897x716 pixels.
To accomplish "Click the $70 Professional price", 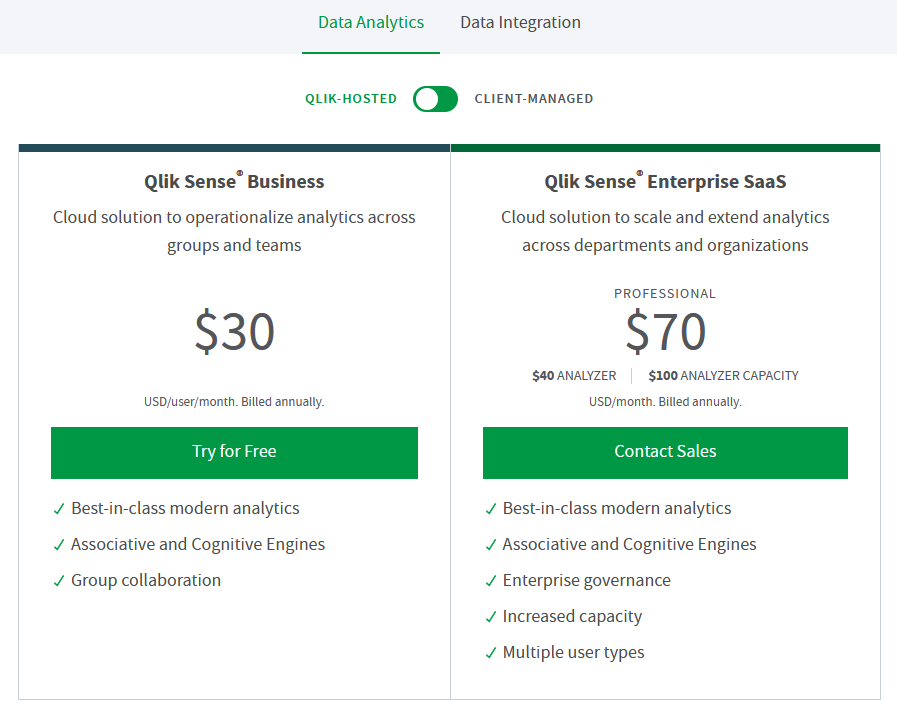I will (x=665, y=331).
